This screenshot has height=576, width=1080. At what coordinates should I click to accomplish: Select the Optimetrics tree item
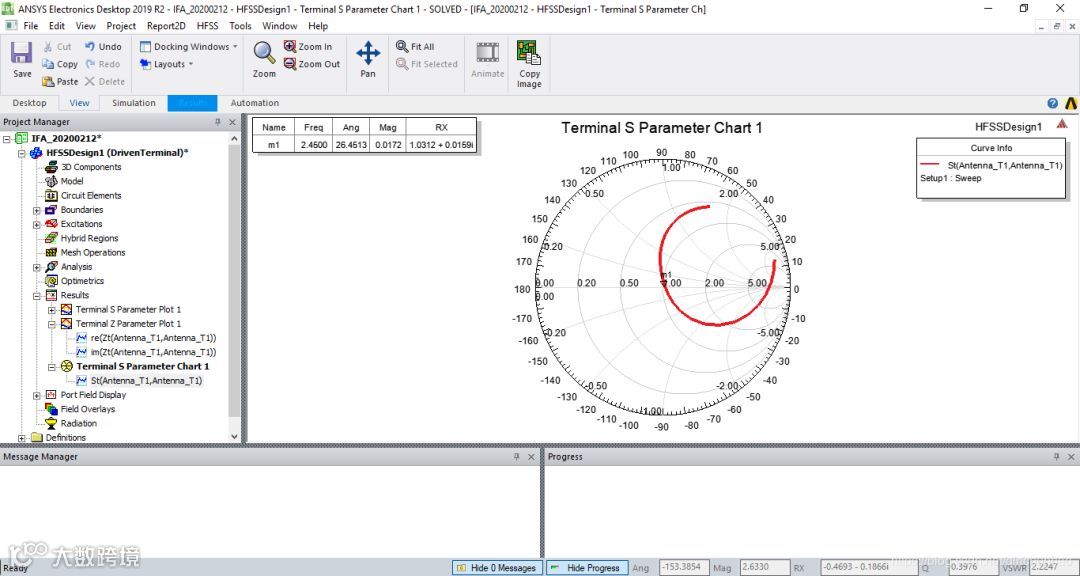point(82,281)
